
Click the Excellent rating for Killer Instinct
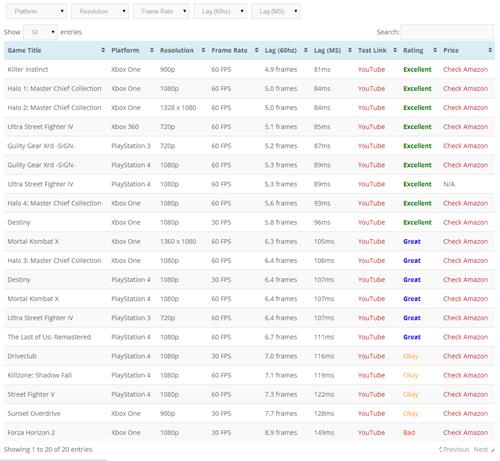pyautogui.click(x=417, y=69)
